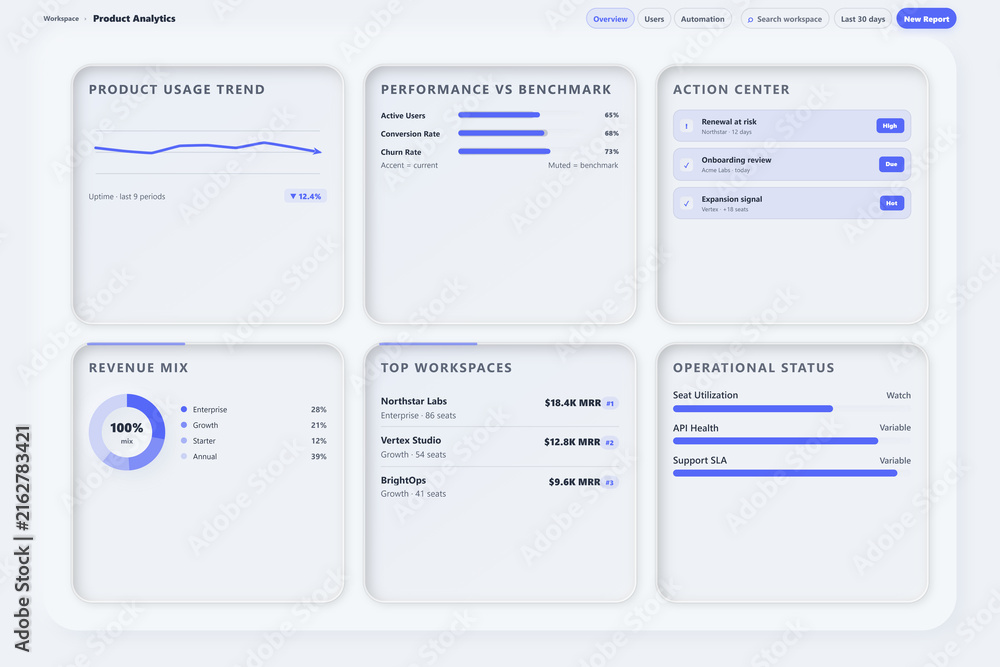Toggle the Expansion signal checkmark

[x=686, y=203]
